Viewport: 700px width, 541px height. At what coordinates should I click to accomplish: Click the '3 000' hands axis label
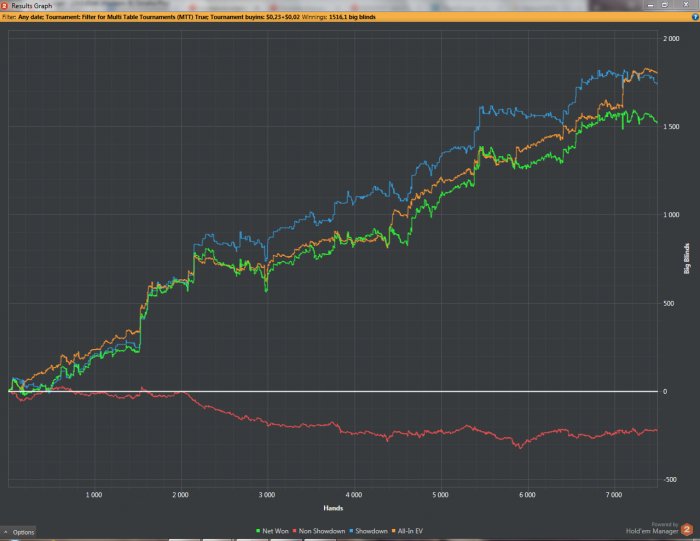pos(267,495)
